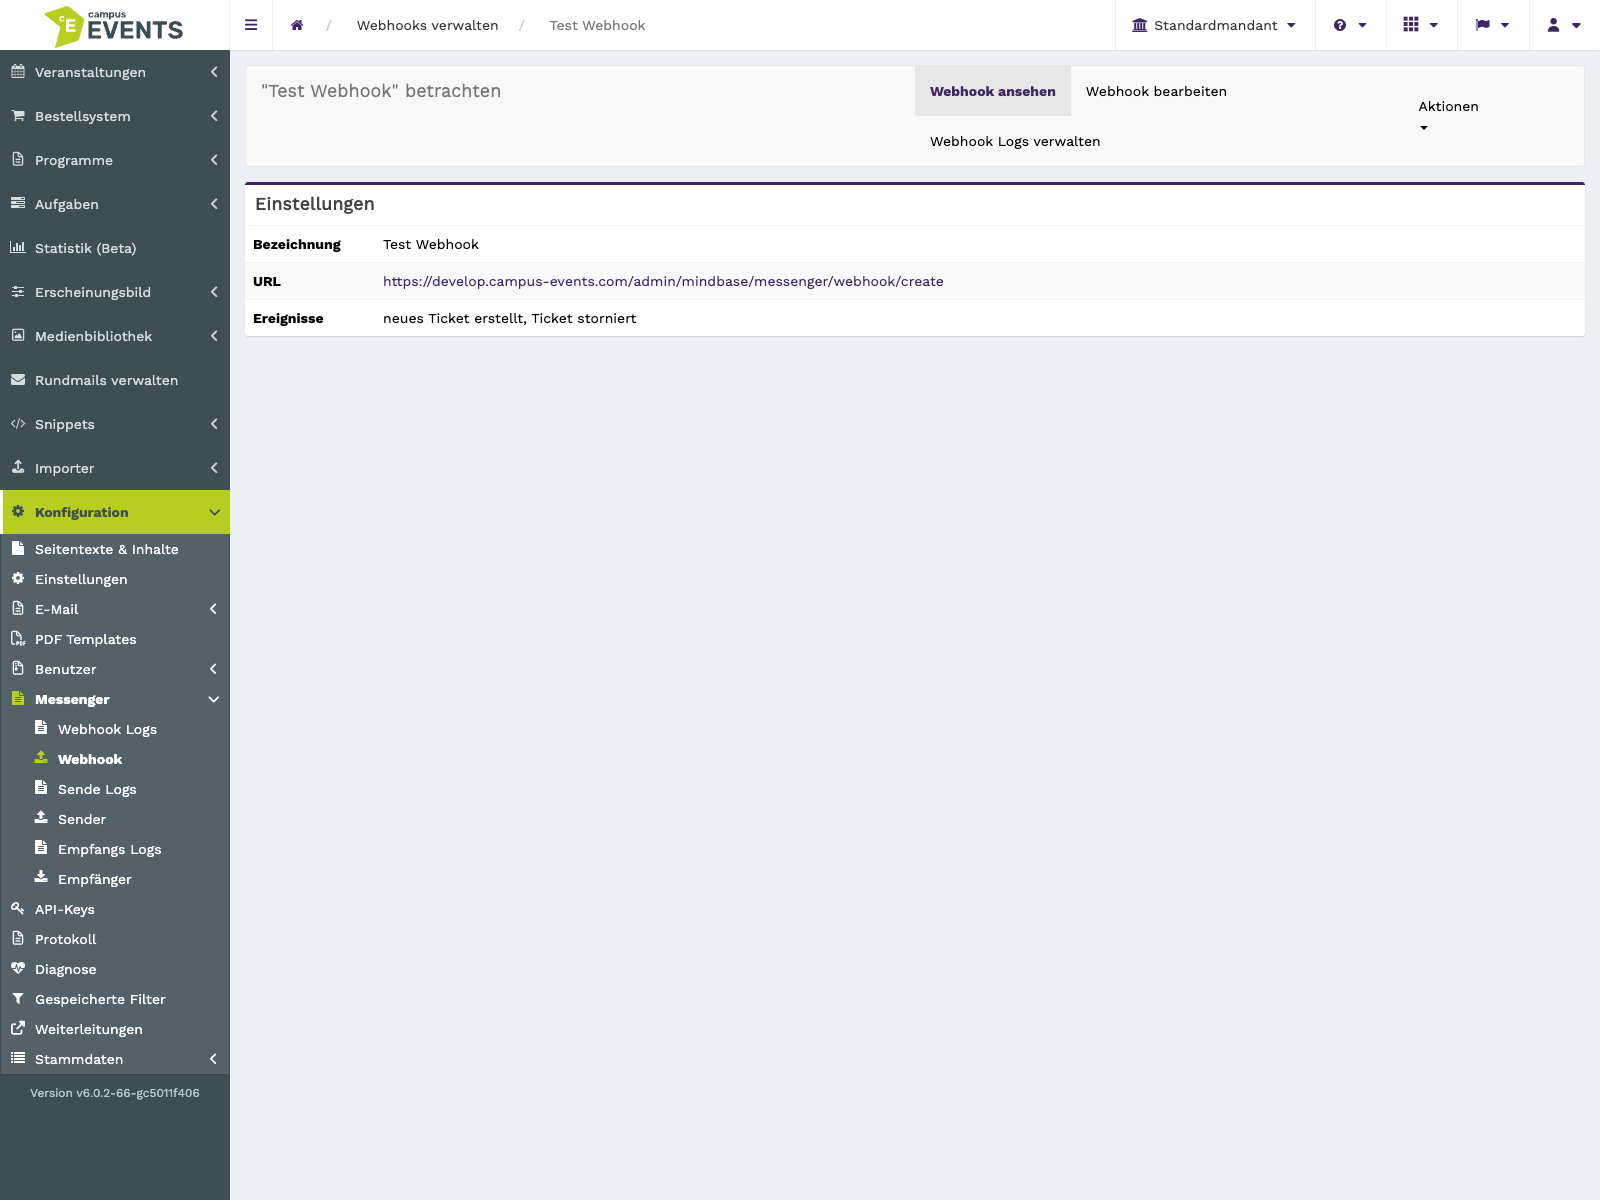Open the webhook URL link
This screenshot has width=1600, height=1200.
[x=663, y=281]
